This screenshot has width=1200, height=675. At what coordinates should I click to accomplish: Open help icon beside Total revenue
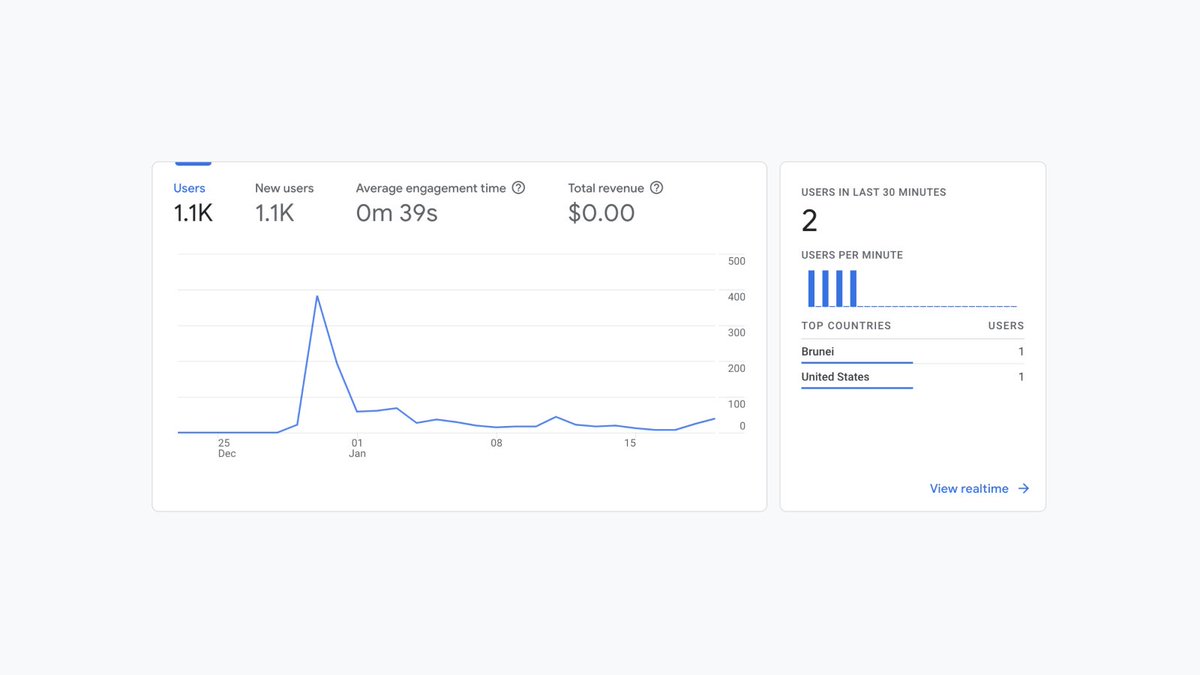(x=656, y=188)
